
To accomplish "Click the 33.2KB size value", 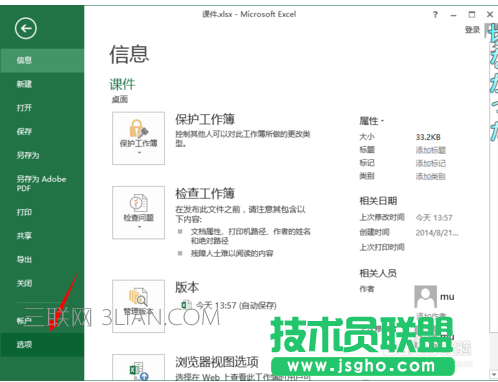I will [428, 137].
